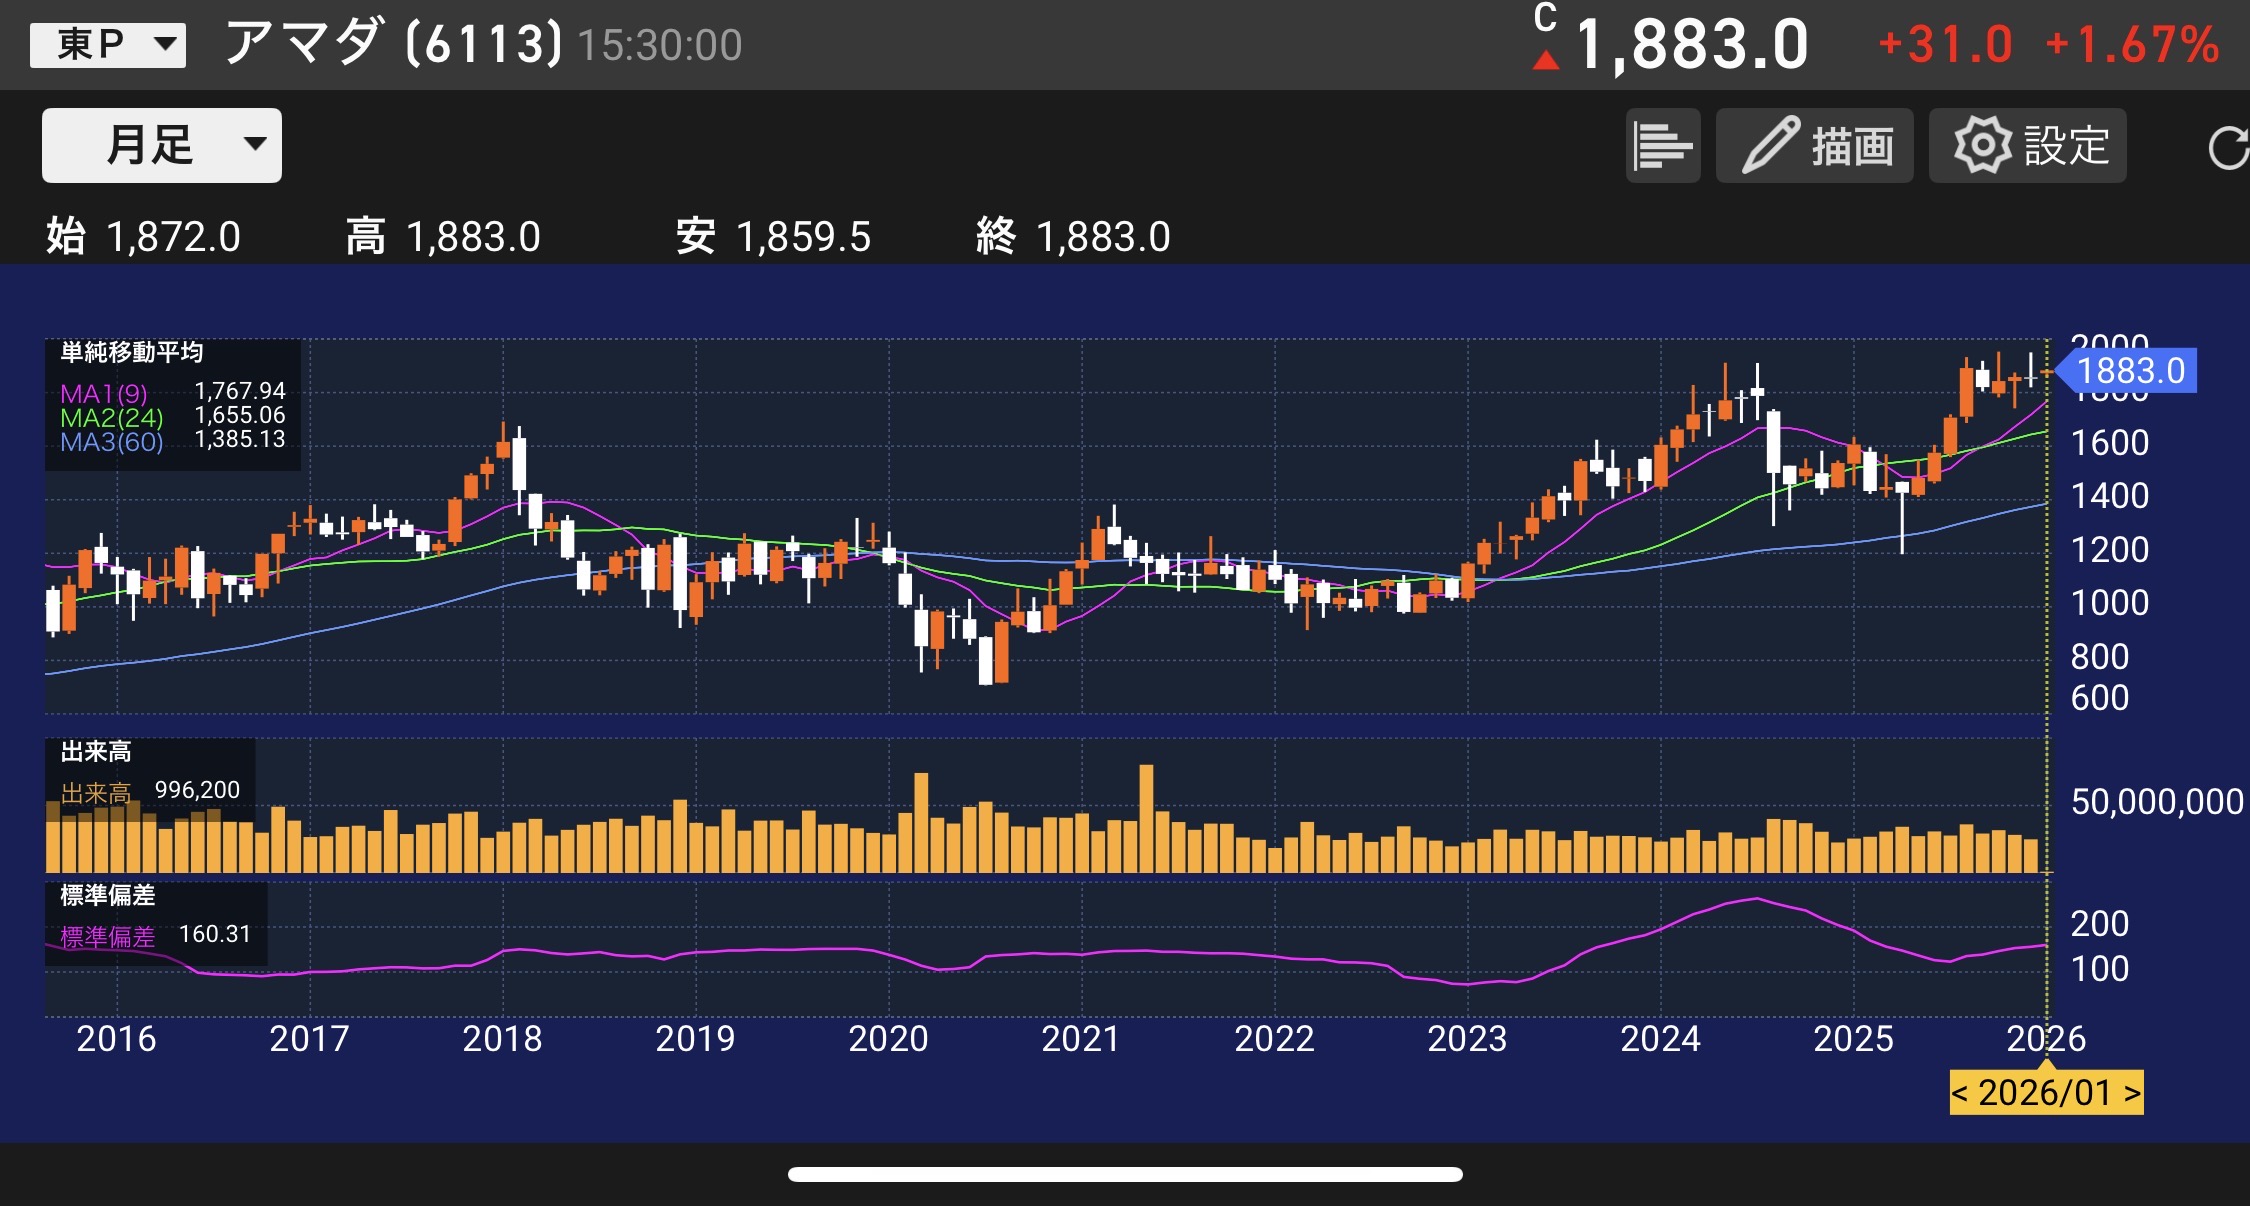This screenshot has height=1206, width=2250.
Task: Go to previous month with < arrow
Action: coord(1960,1093)
